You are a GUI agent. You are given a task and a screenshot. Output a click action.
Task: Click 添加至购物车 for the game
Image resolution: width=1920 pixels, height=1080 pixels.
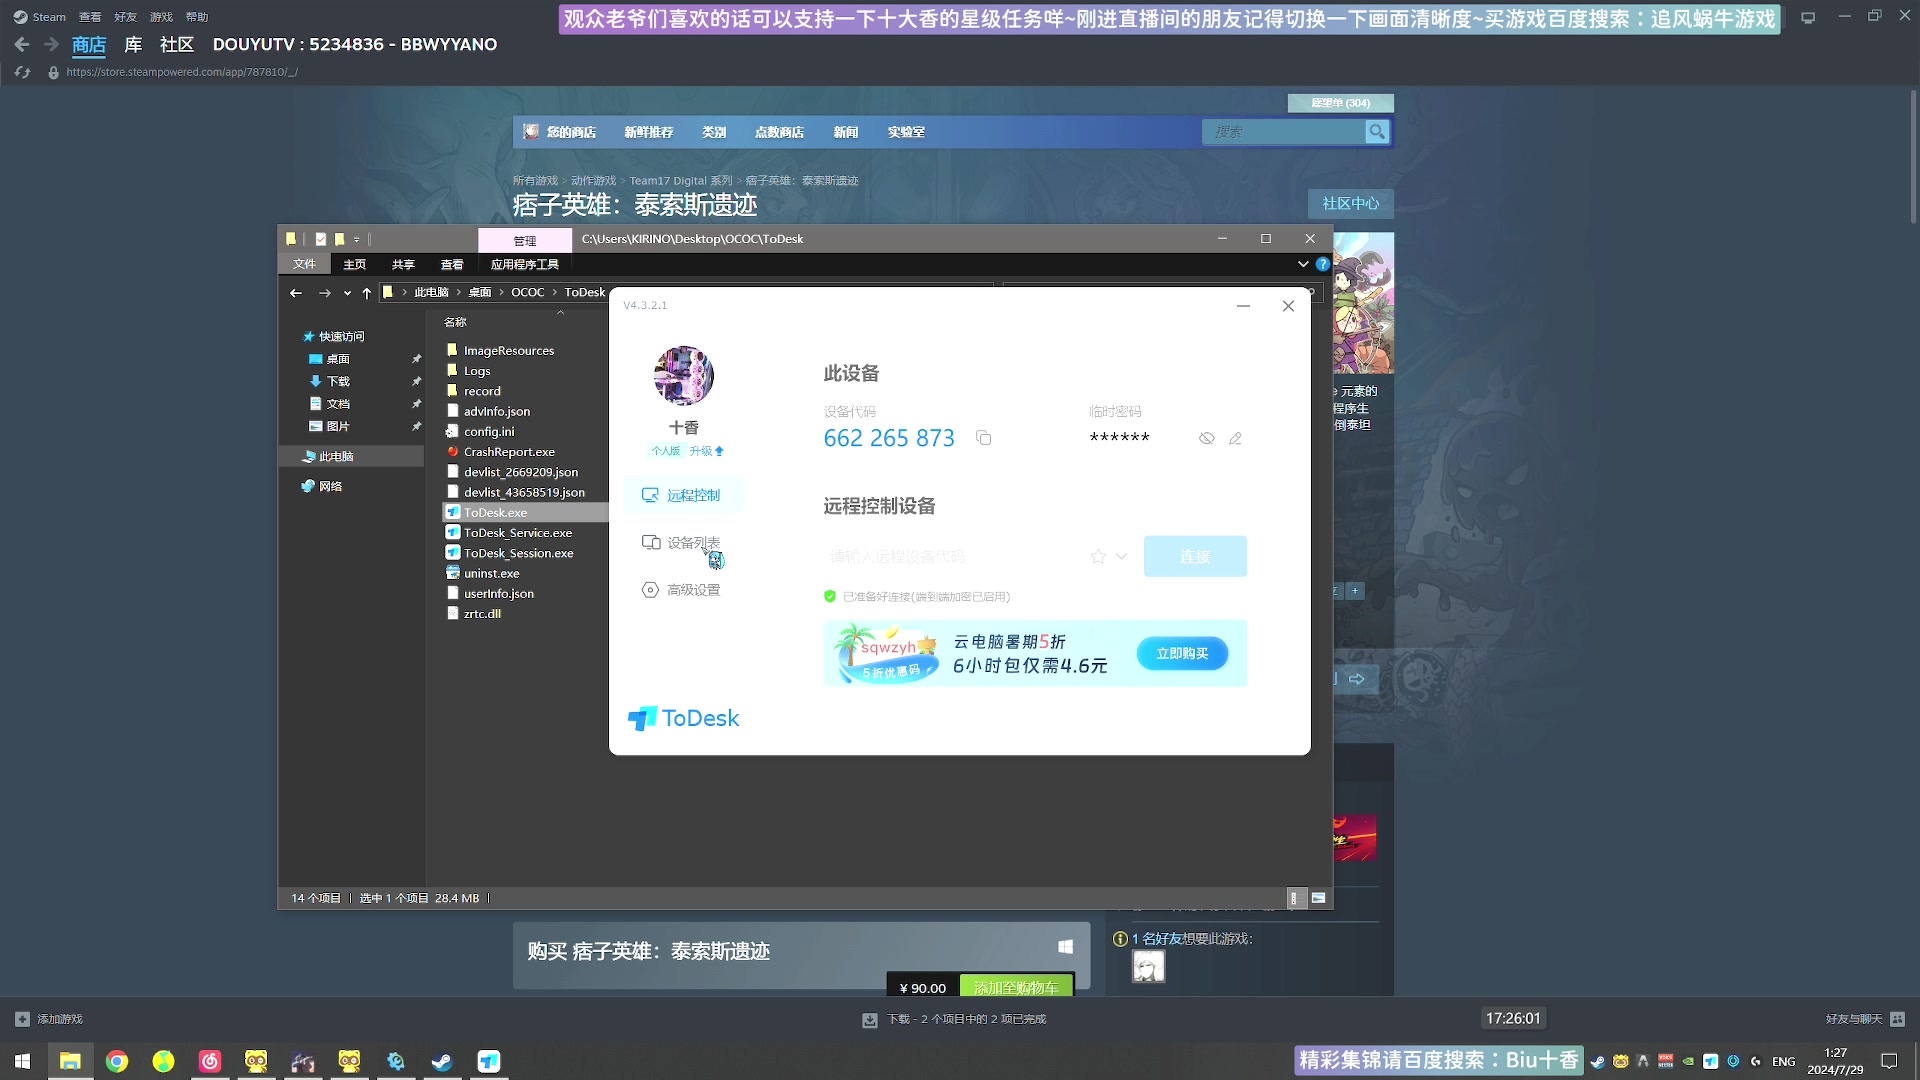point(1016,987)
